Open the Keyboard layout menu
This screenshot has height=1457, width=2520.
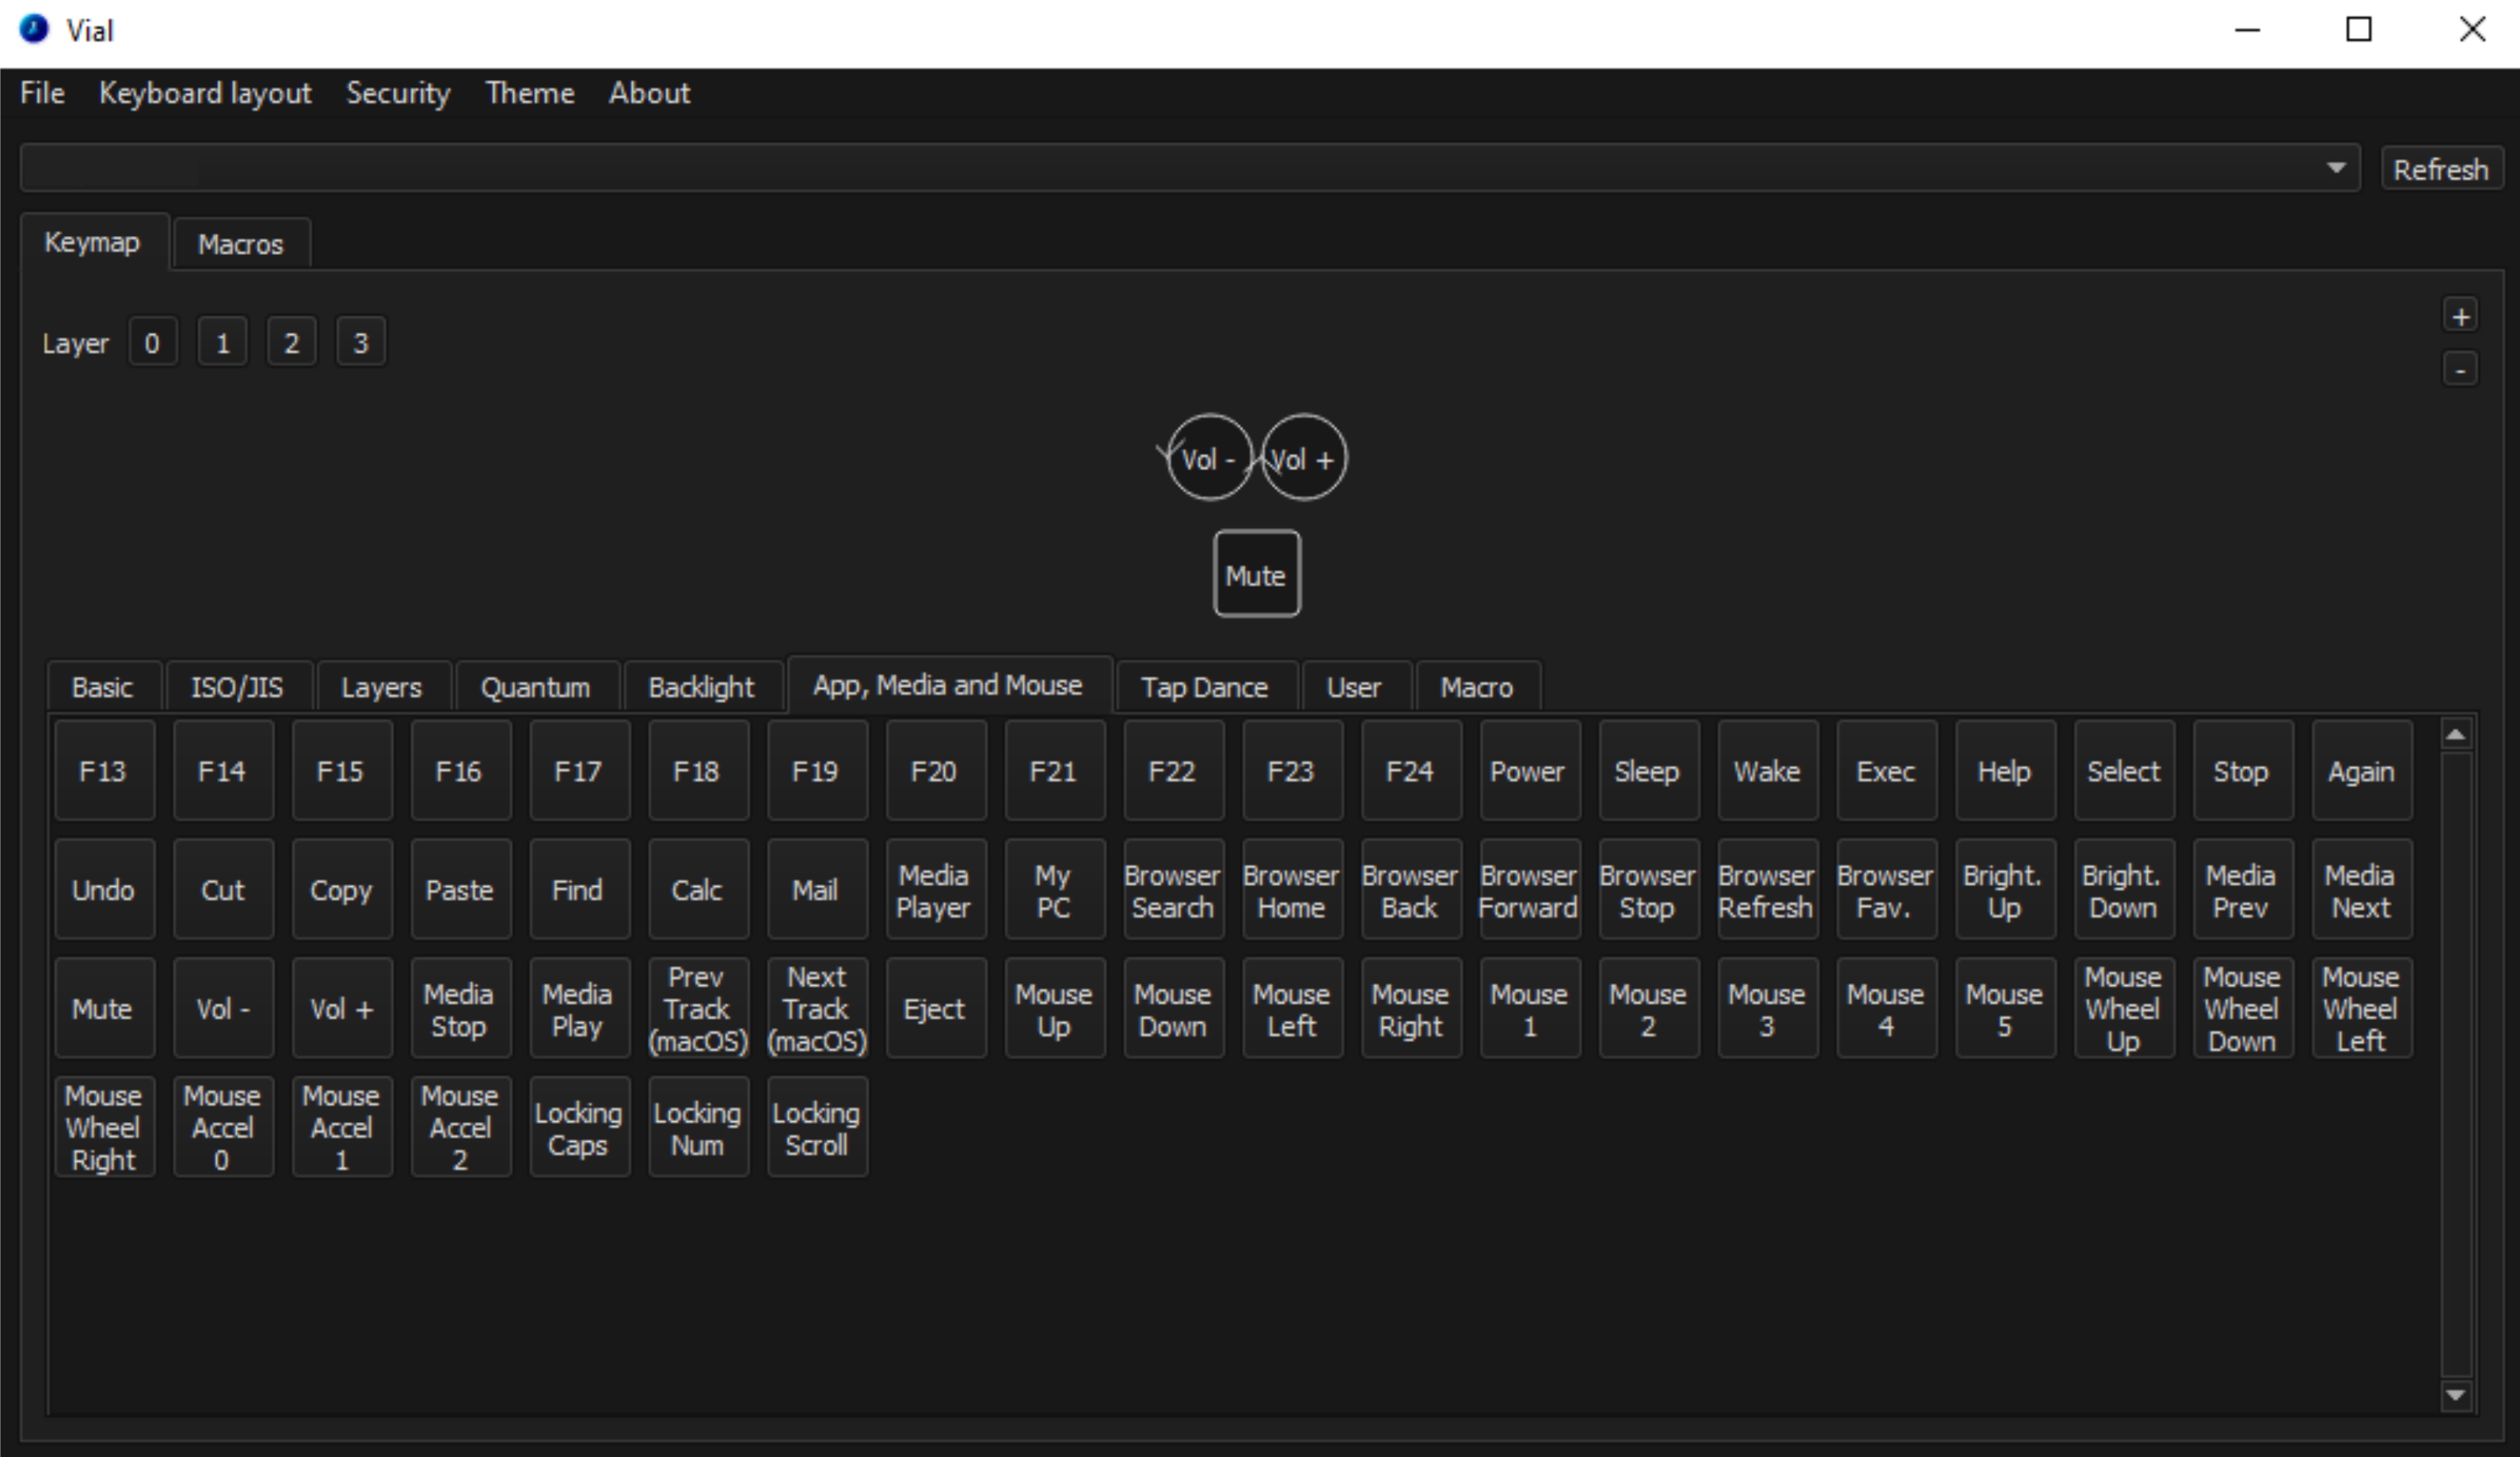click(x=205, y=93)
